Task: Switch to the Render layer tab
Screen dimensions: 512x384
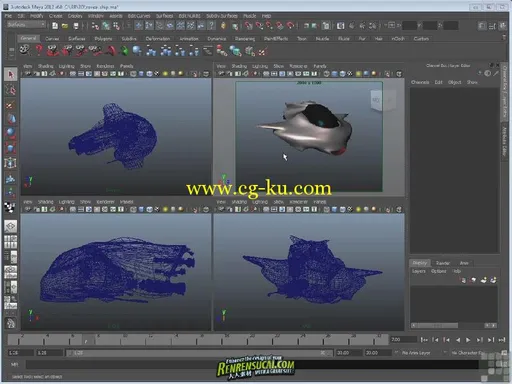Action: pos(443,263)
